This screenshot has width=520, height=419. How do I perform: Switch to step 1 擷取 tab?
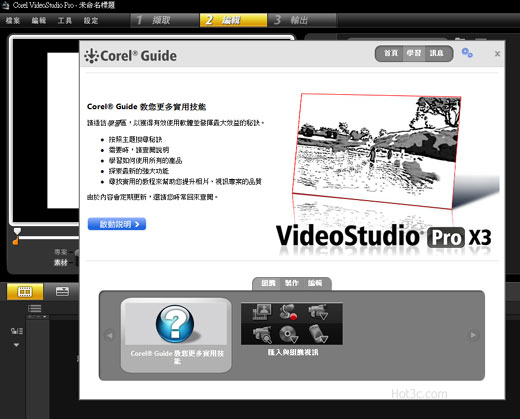164,20
